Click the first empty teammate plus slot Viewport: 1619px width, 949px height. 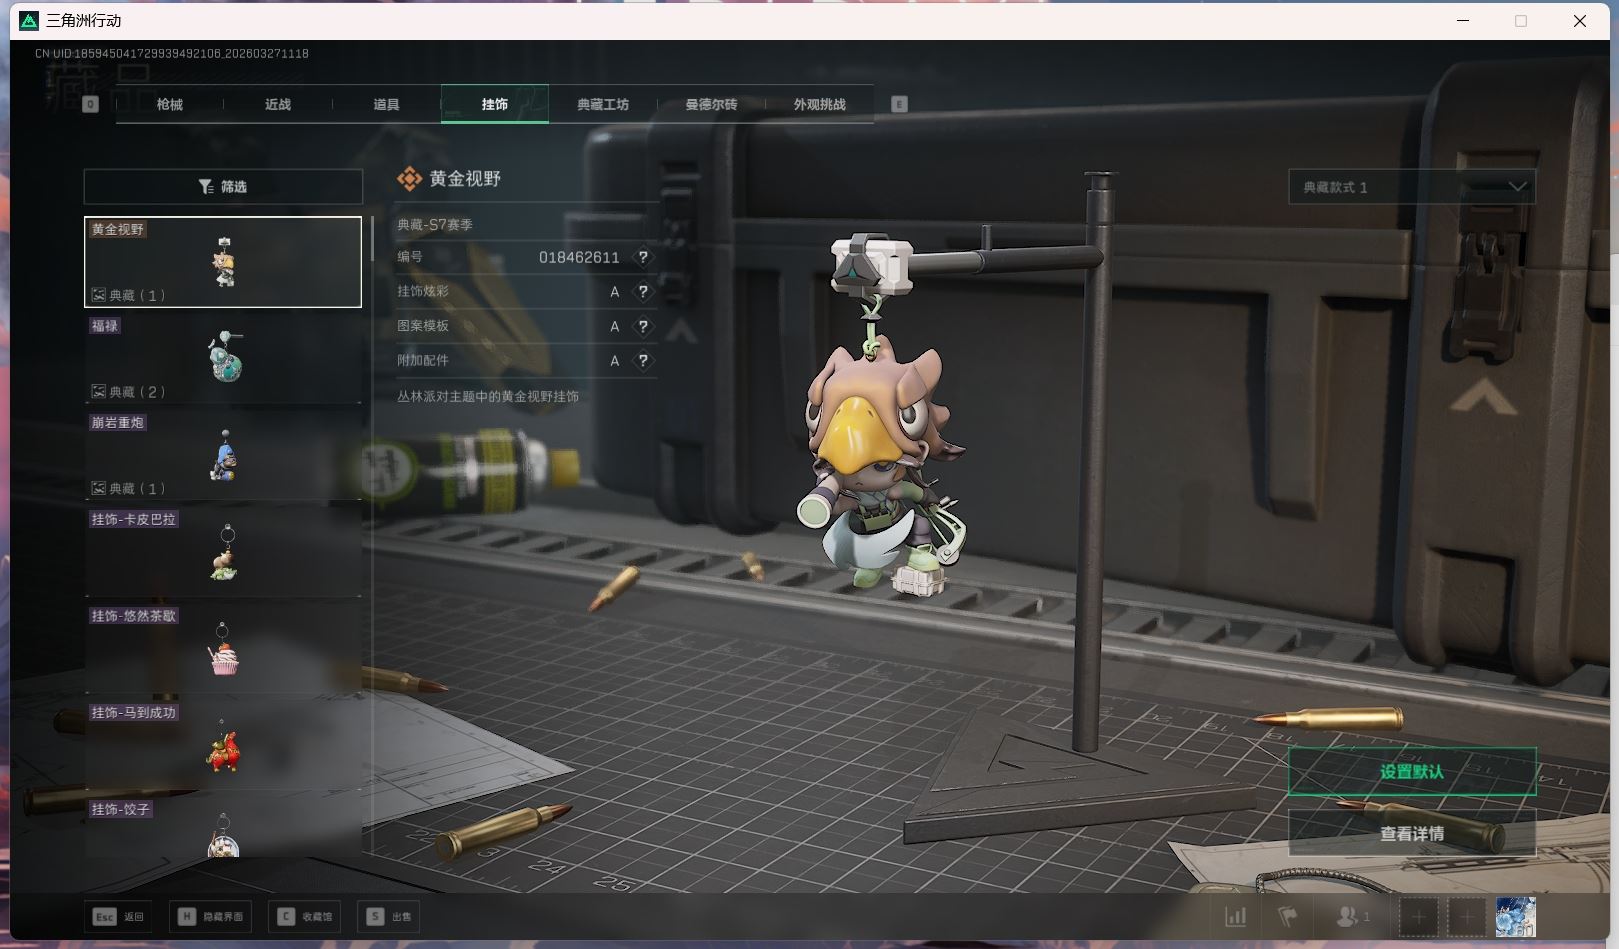1418,916
